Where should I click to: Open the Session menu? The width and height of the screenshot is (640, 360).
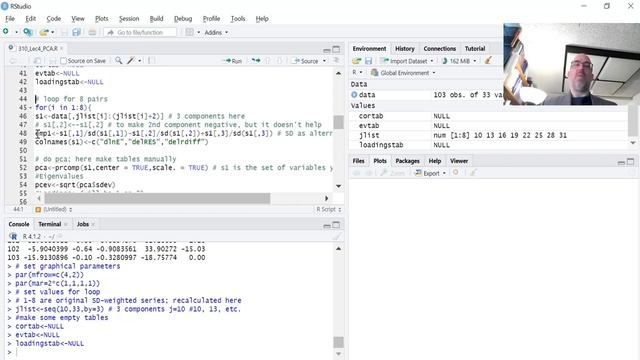tap(129, 19)
